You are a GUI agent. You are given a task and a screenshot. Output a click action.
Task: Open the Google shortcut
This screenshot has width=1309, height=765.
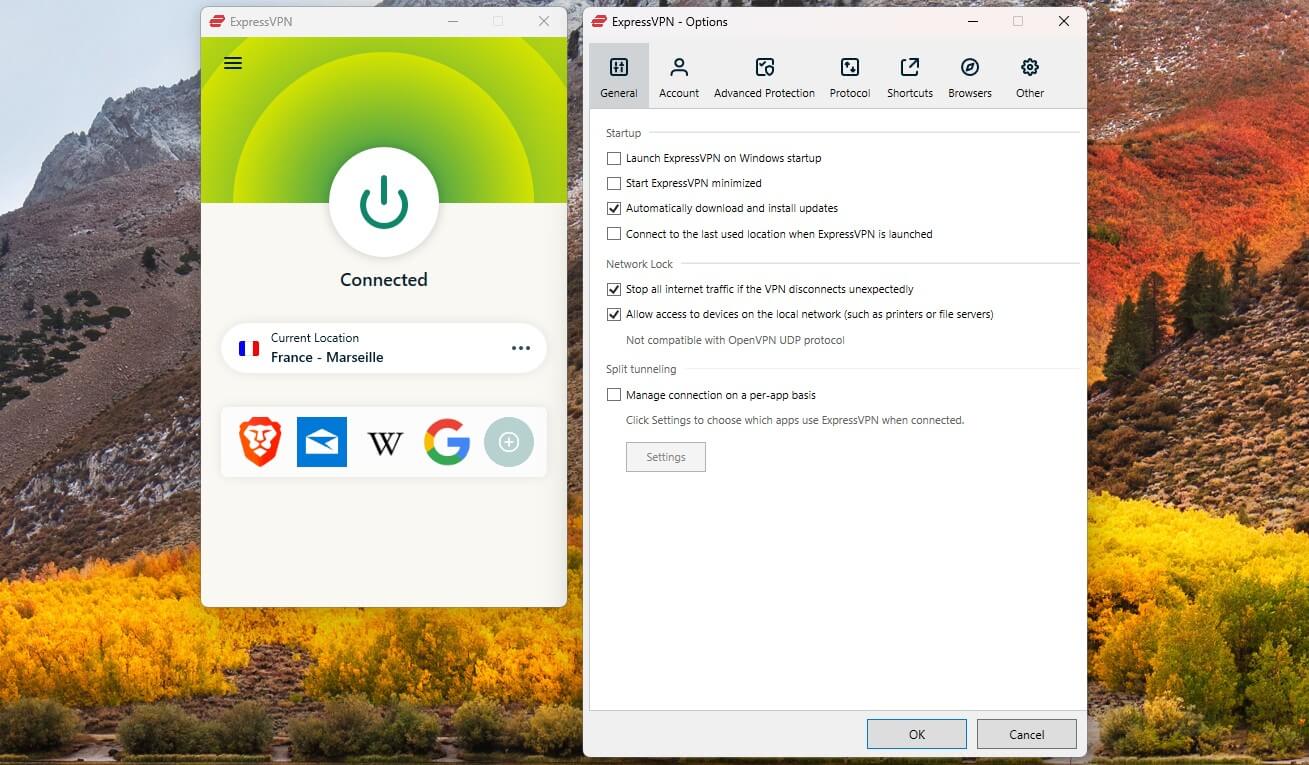tap(447, 442)
